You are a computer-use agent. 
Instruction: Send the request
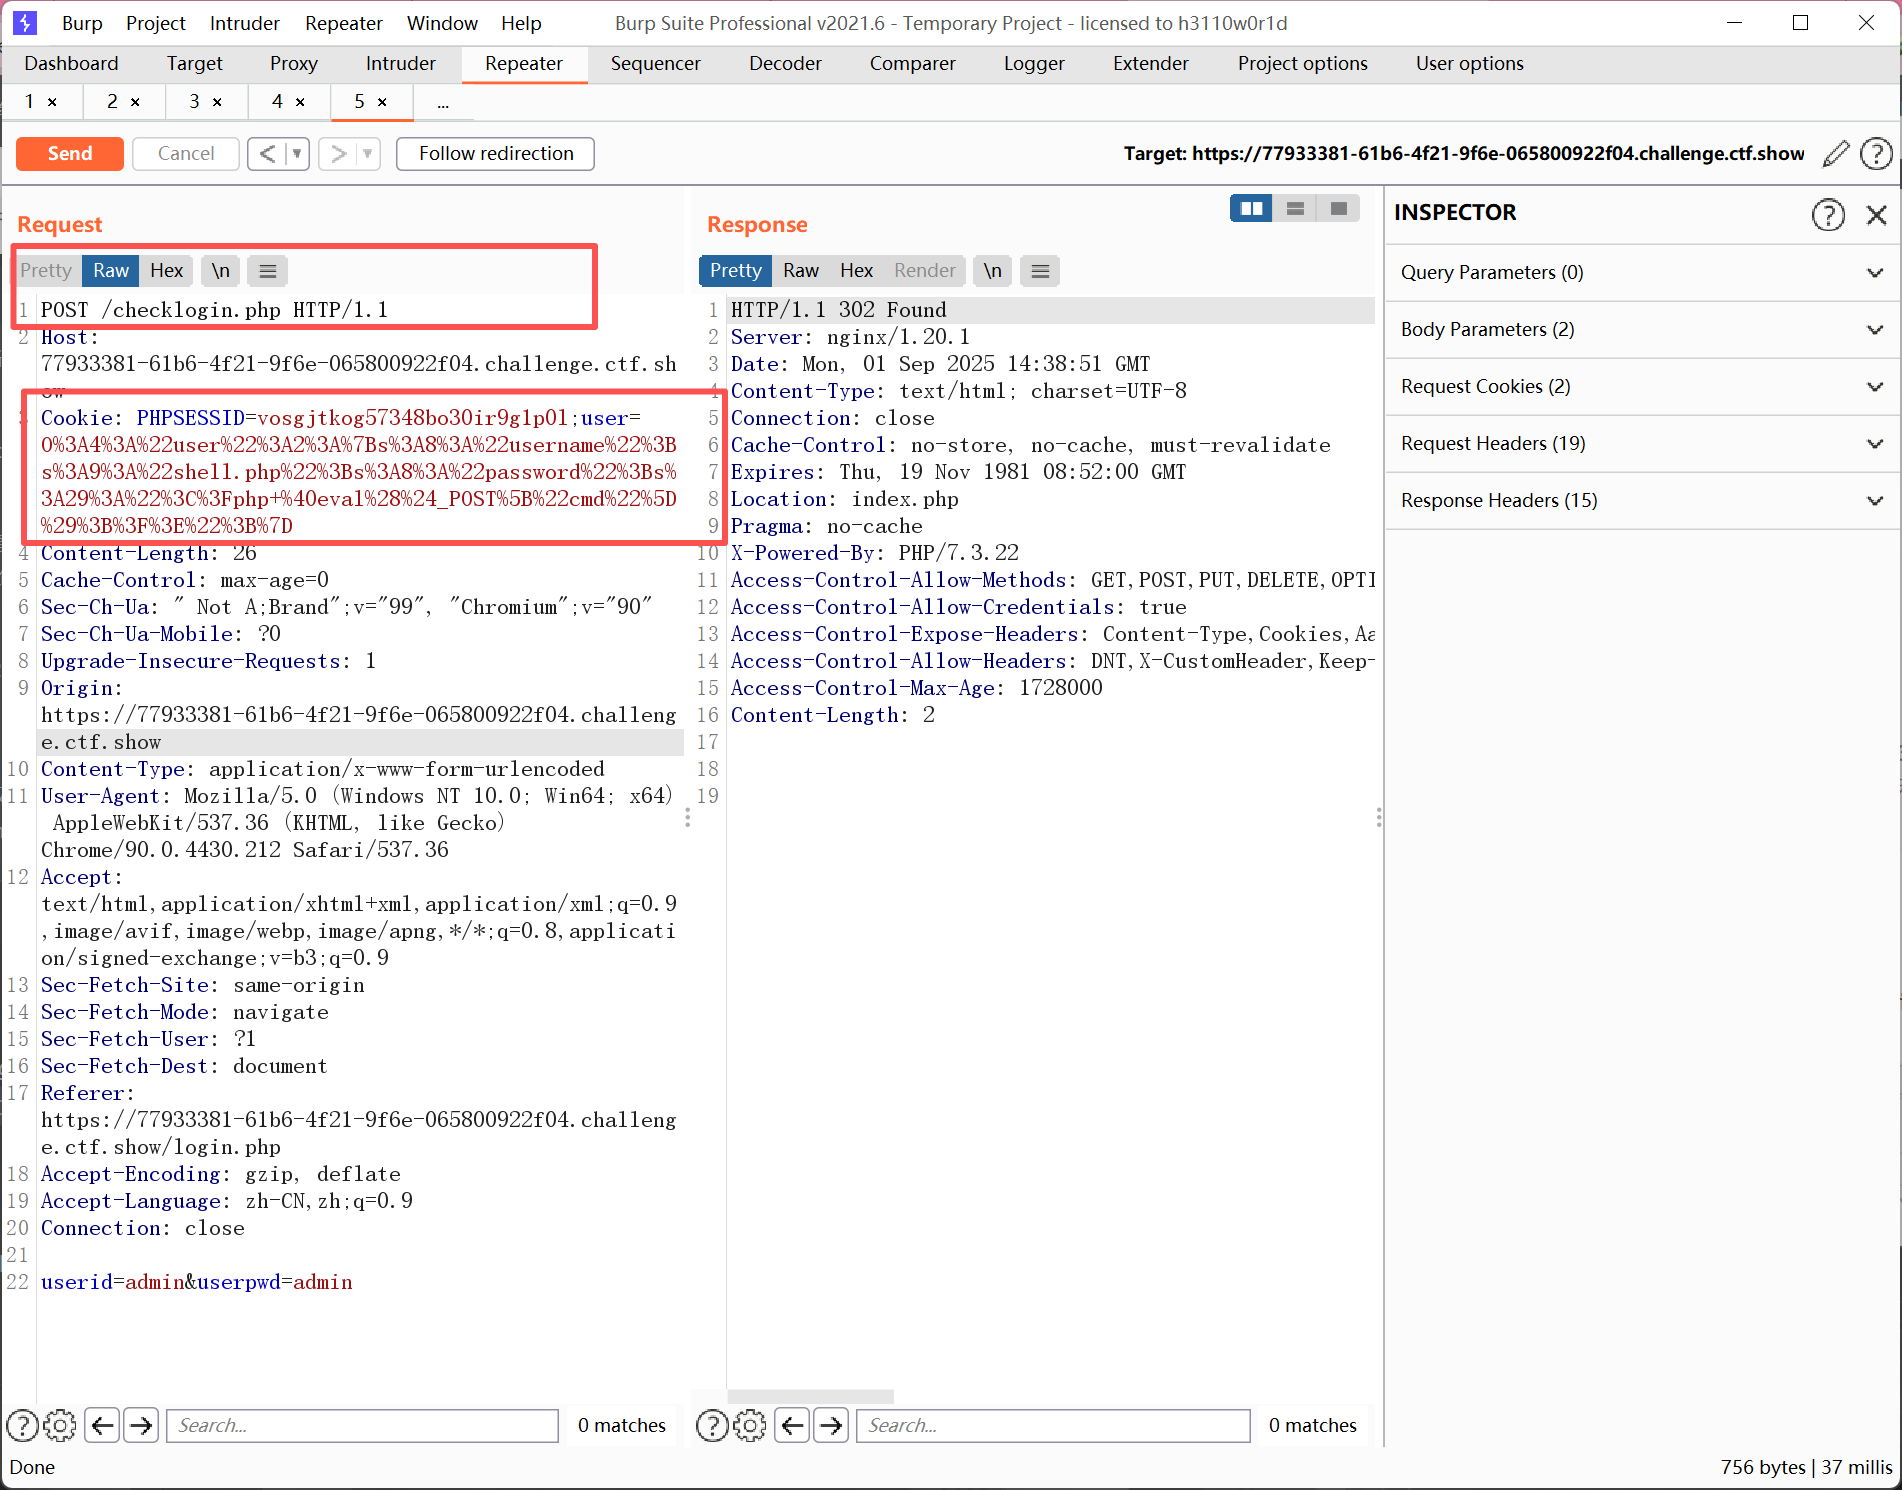[x=70, y=153]
